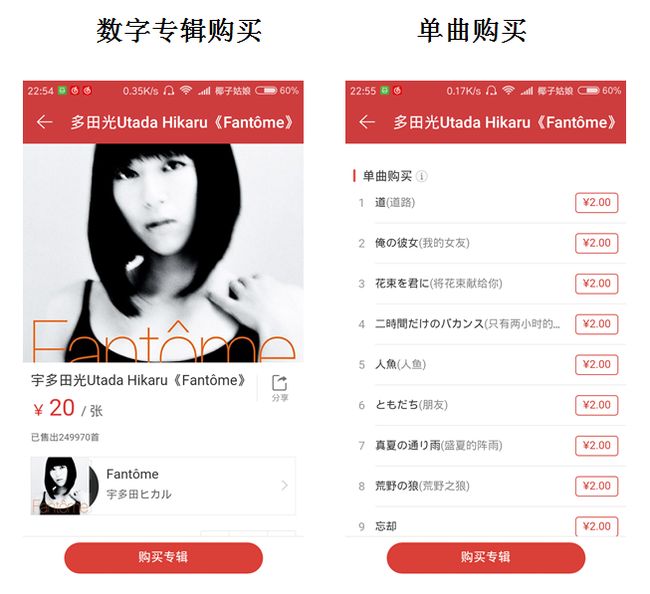
Task: Tap info icon beside 单曲购买 heading
Action: pyautogui.click(x=422, y=176)
